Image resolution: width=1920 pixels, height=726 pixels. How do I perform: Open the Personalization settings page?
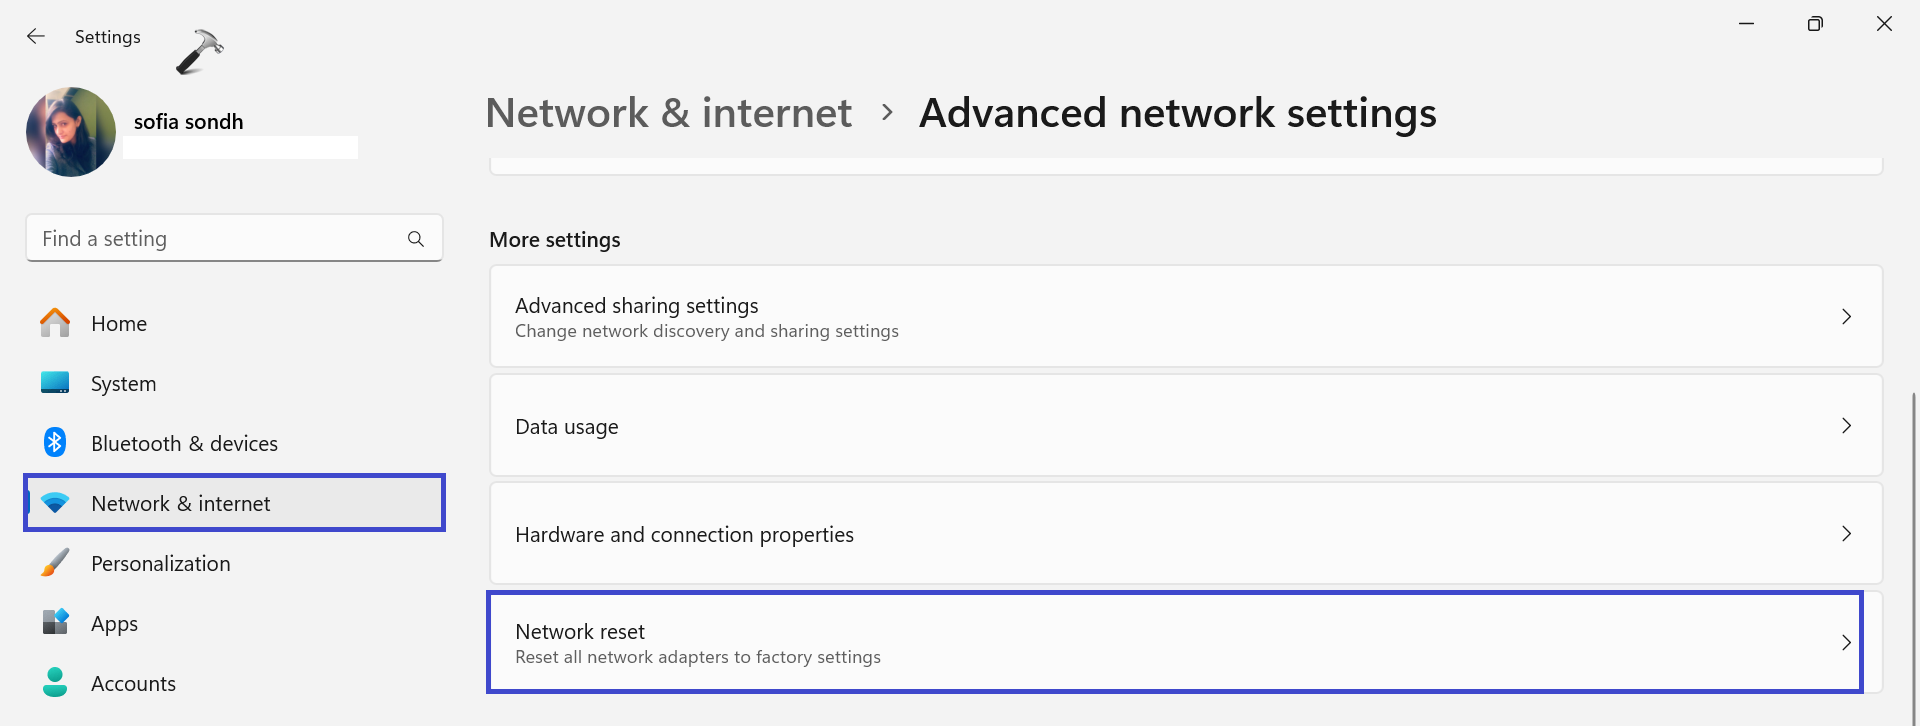160,563
